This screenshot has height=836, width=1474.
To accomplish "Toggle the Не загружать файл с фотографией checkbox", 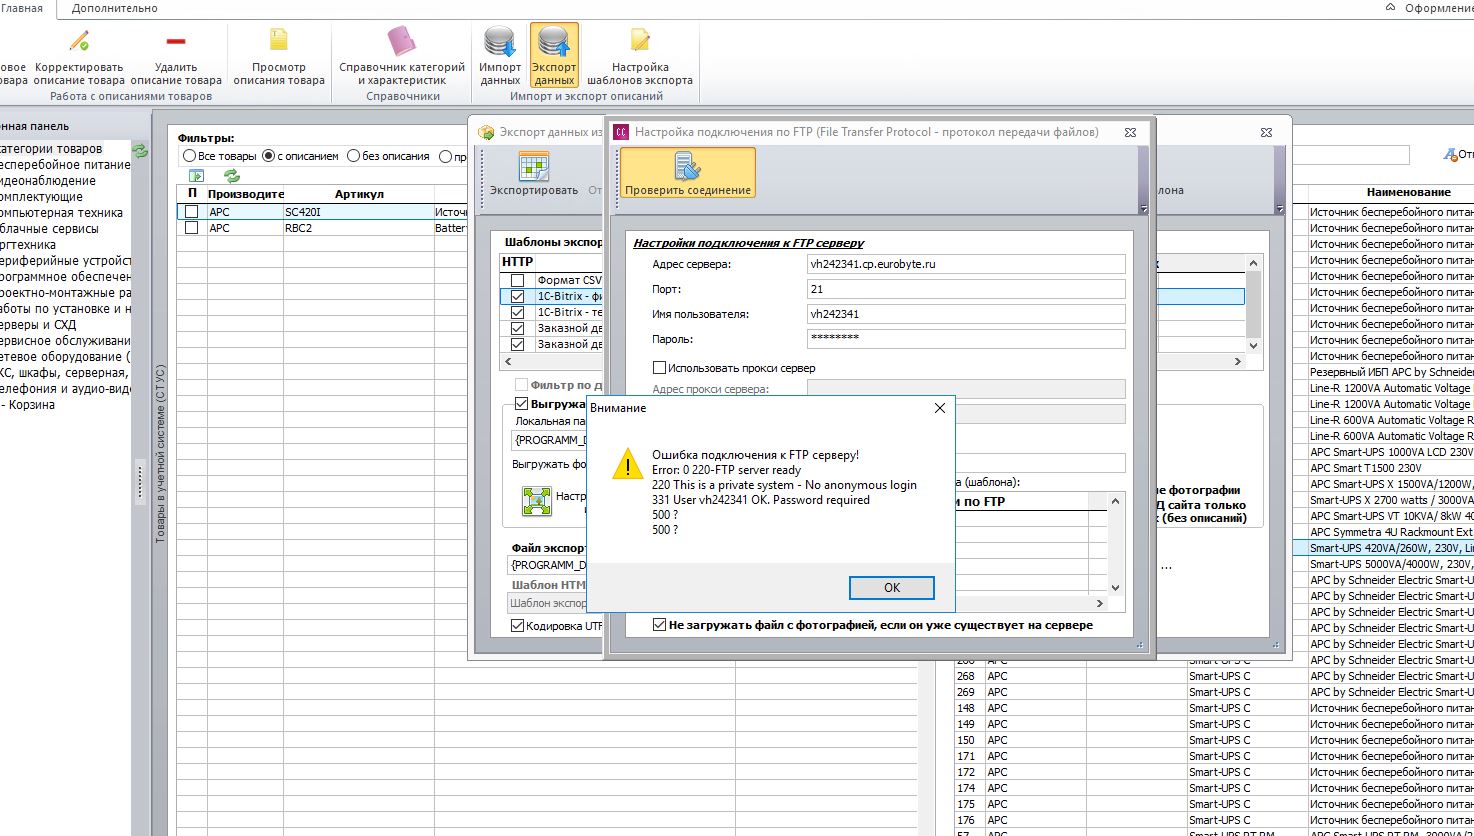I will [x=659, y=625].
